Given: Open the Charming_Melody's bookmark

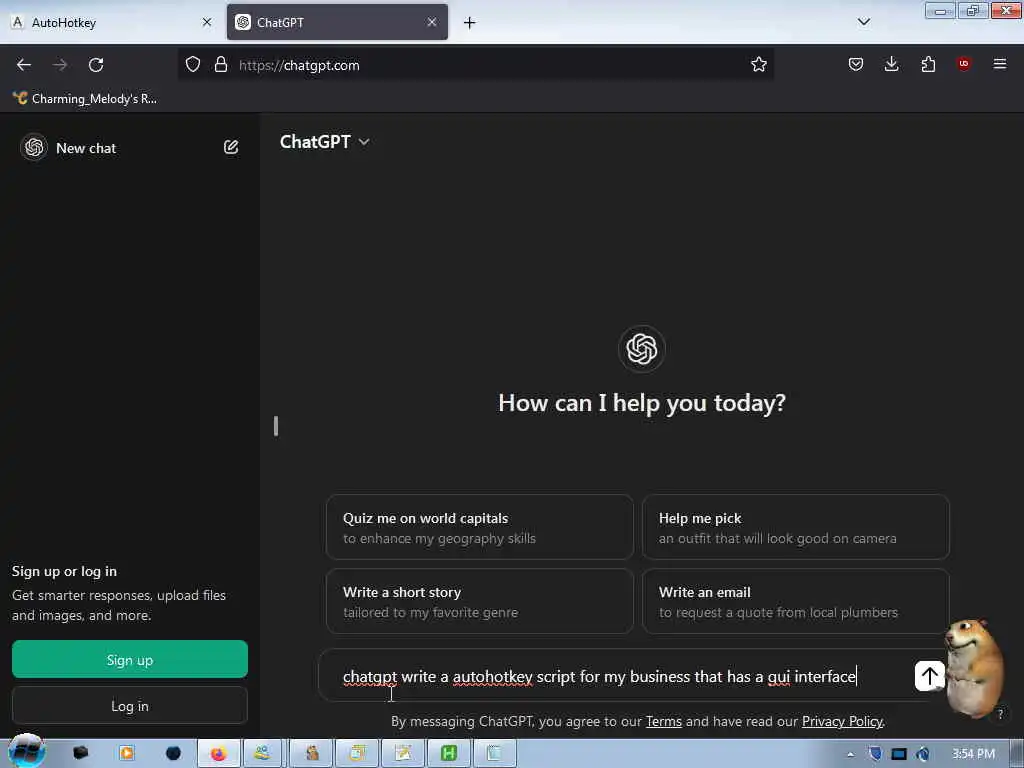Looking at the screenshot, I should coord(85,99).
